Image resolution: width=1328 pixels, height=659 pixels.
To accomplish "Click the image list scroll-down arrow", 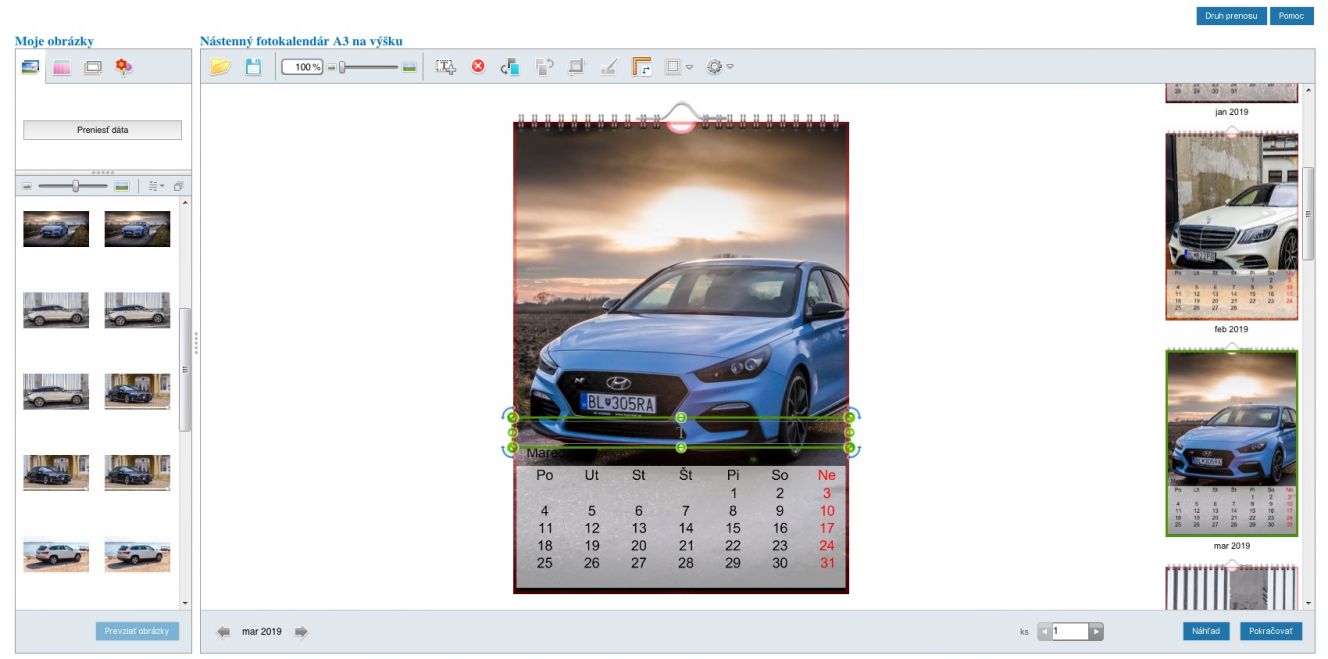I will (x=185, y=603).
